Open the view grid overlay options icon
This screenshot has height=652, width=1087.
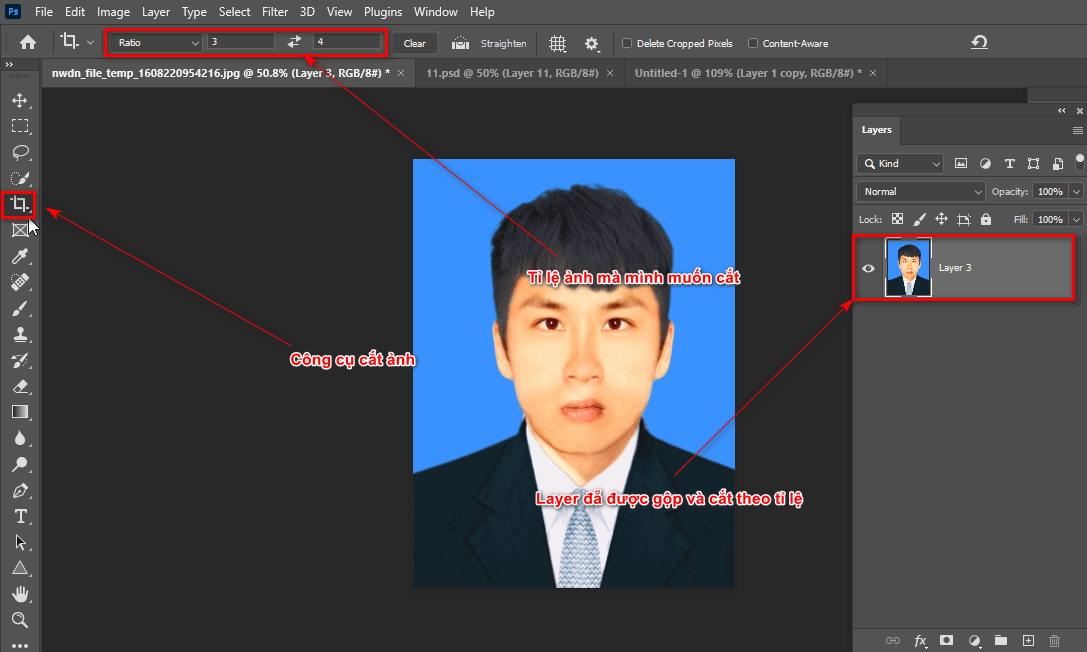click(x=557, y=43)
